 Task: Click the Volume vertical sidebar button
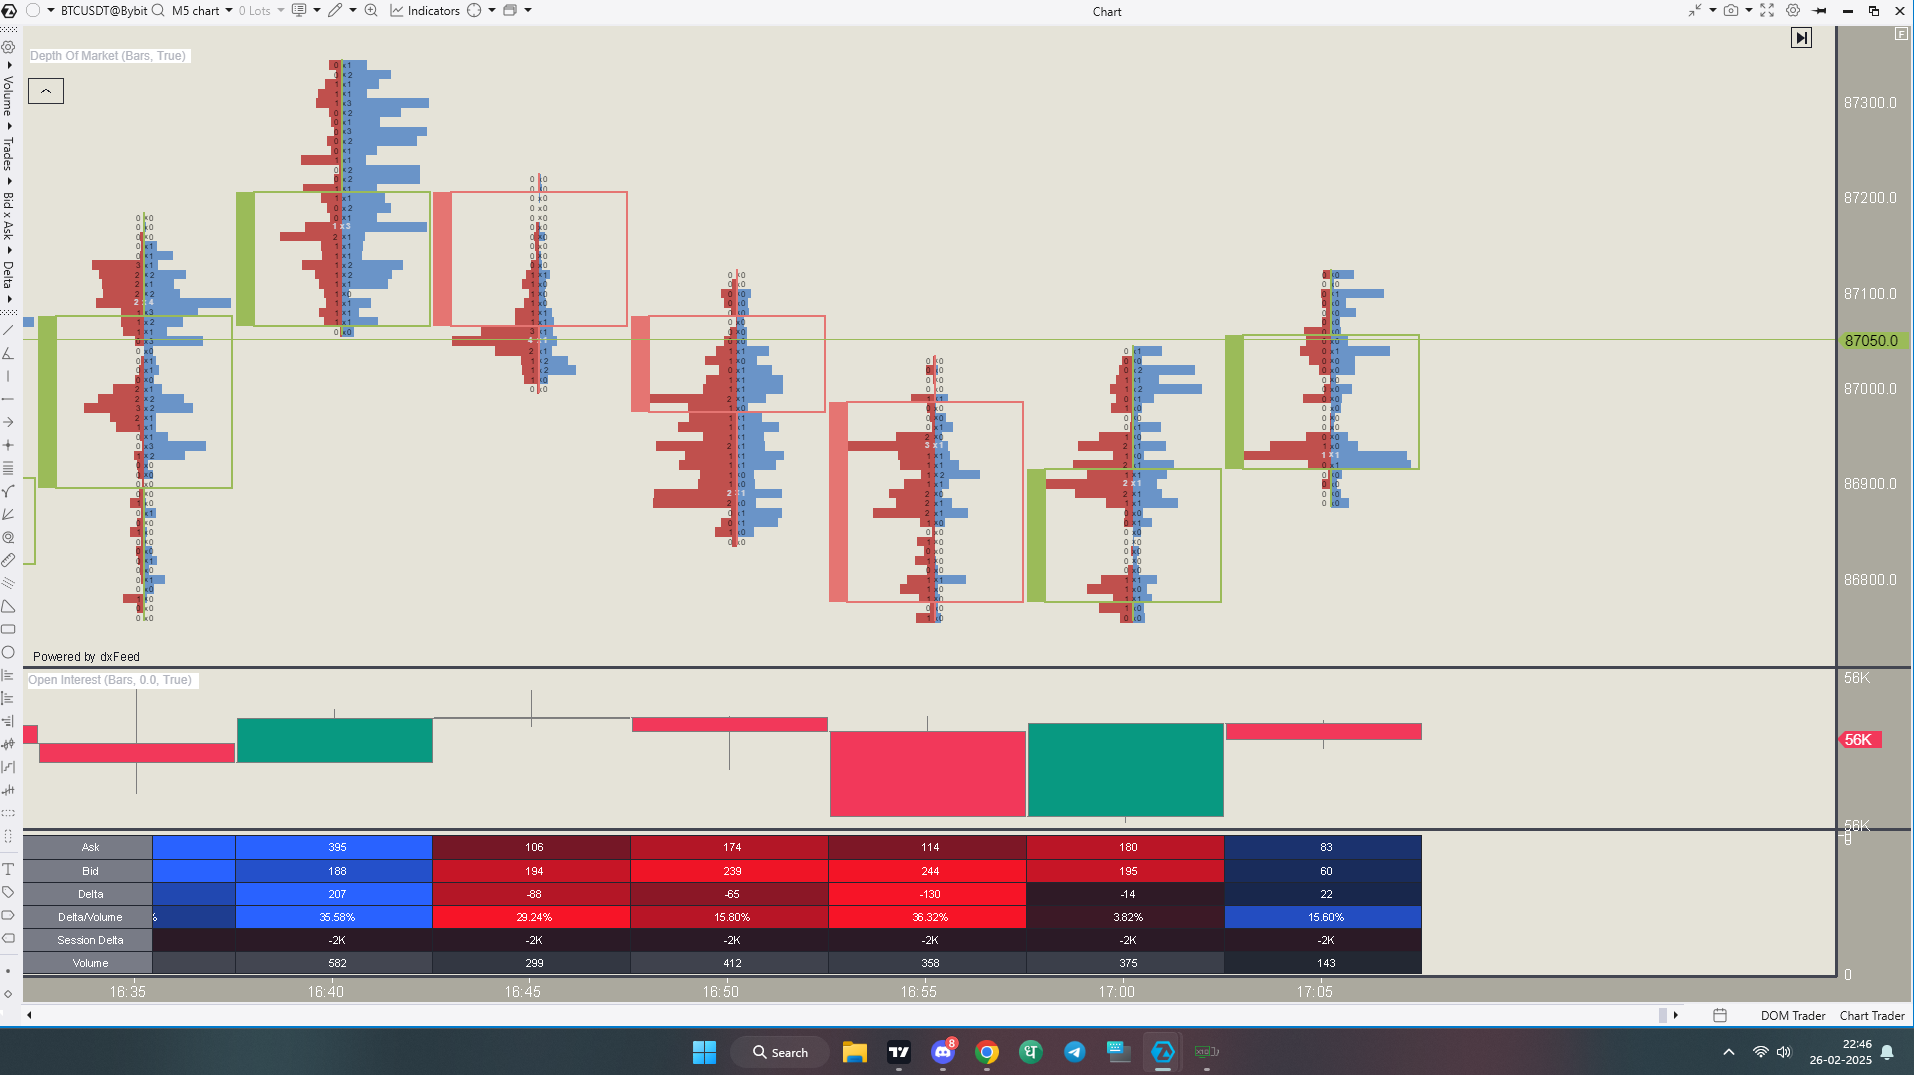8,96
